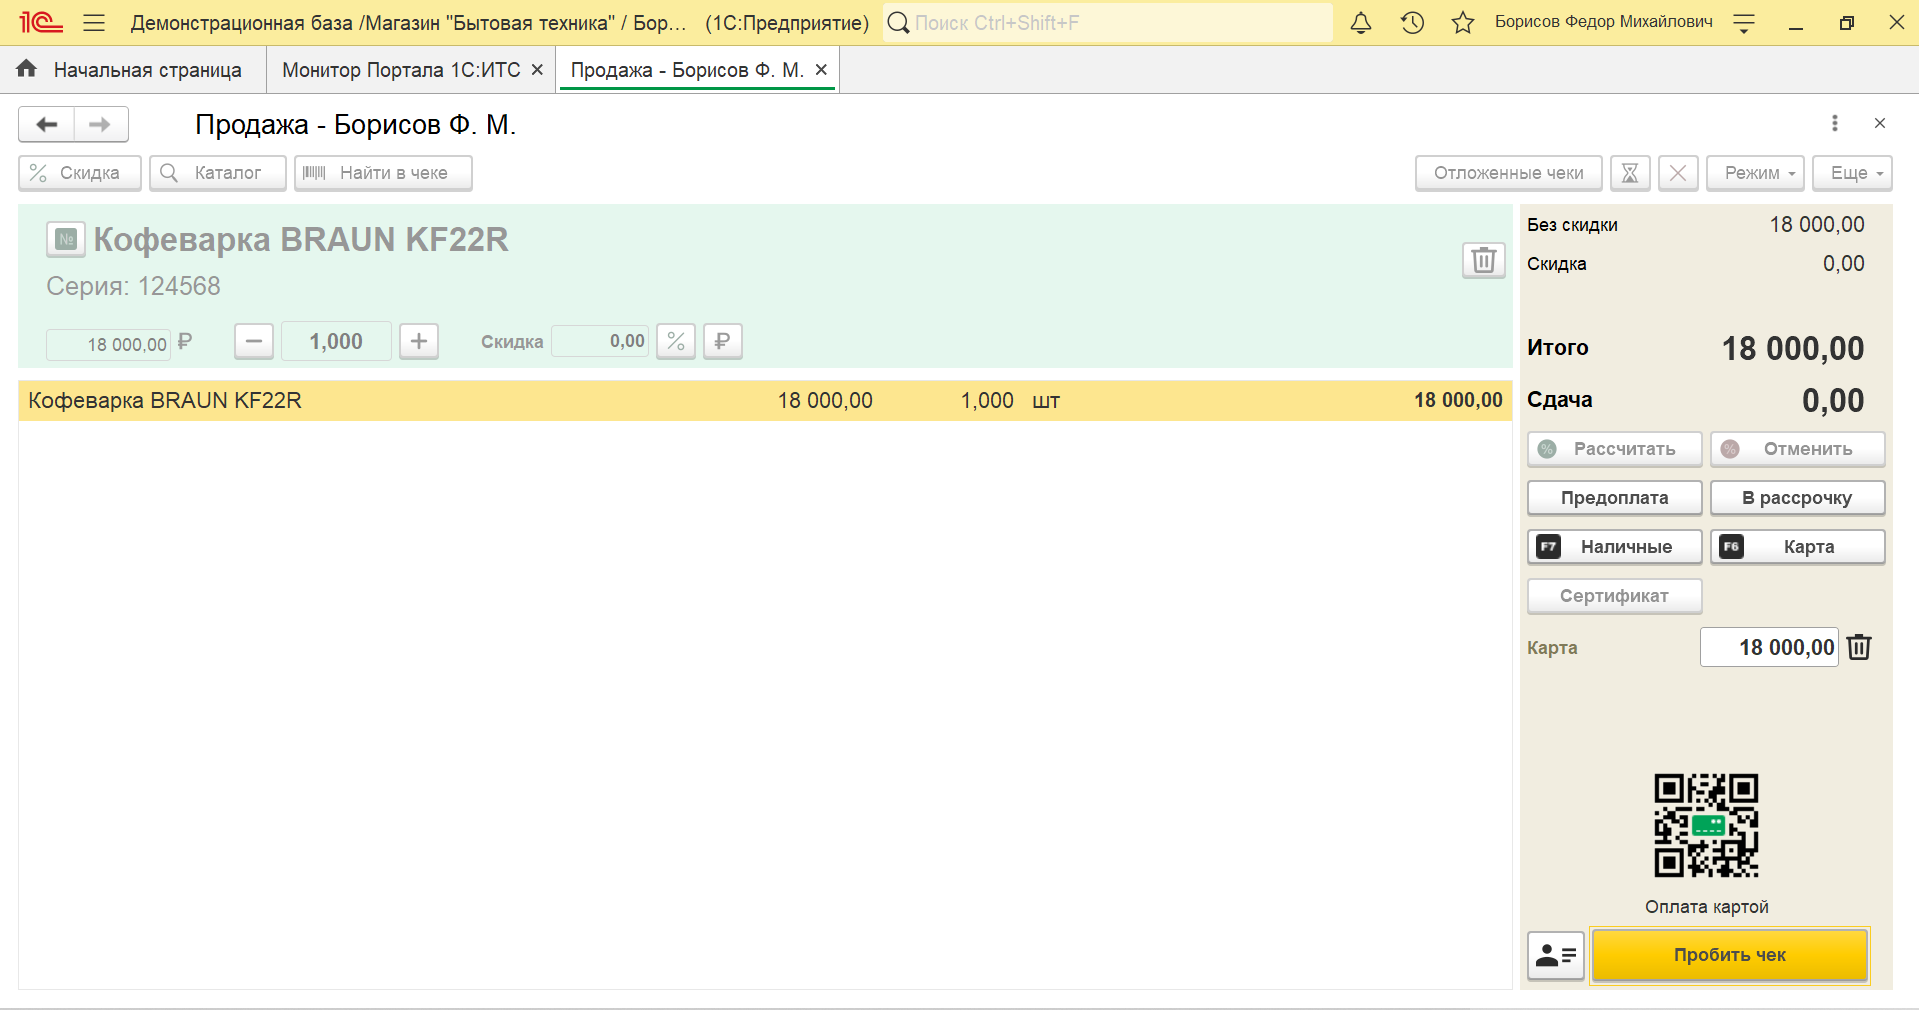The width and height of the screenshot is (1919, 1010).
Task: Switch to Монитор Портала 1С:ИТС tab
Action: coord(401,70)
